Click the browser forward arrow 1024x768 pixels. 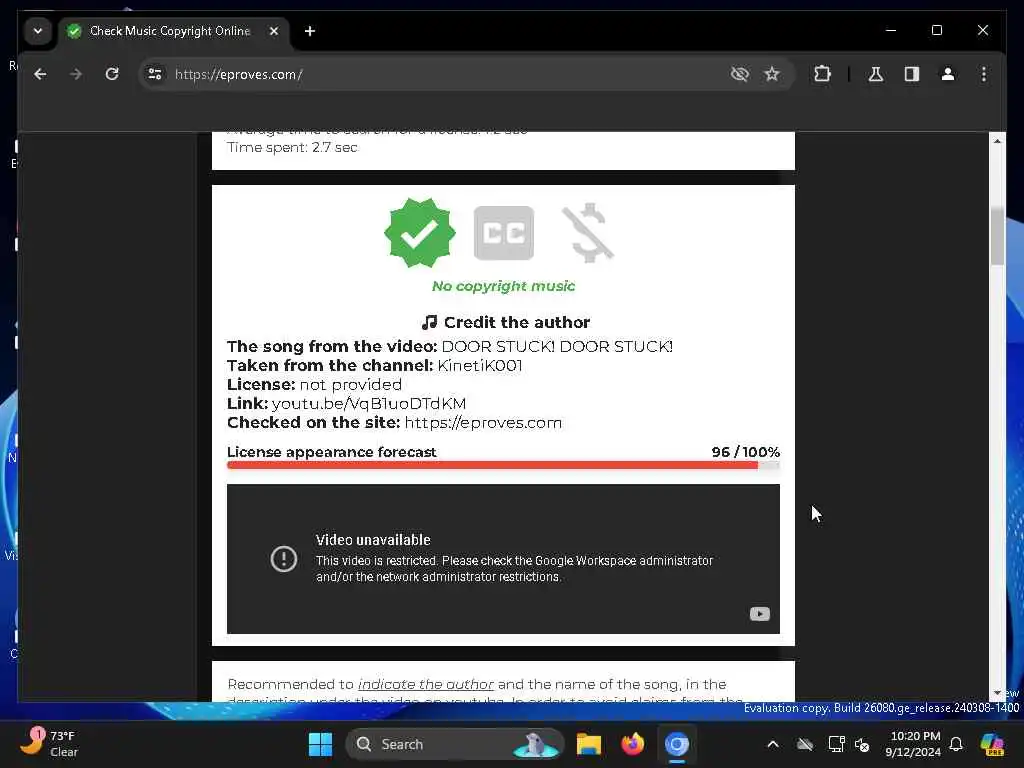(76, 74)
